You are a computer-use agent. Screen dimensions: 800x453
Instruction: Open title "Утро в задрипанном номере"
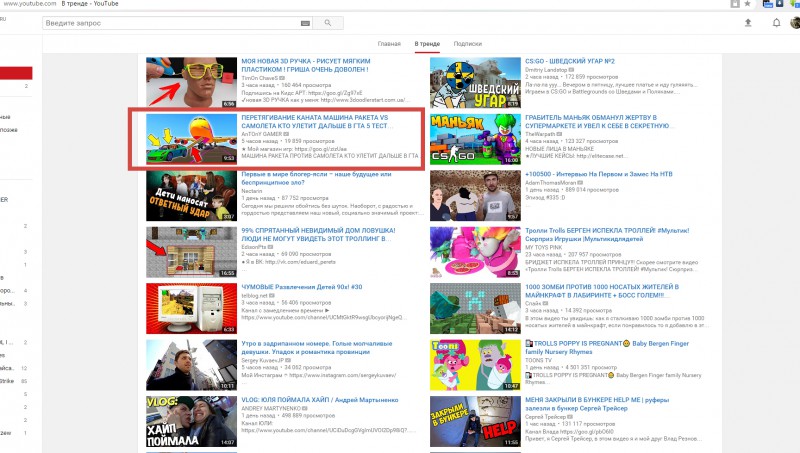click(x=317, y=347)
